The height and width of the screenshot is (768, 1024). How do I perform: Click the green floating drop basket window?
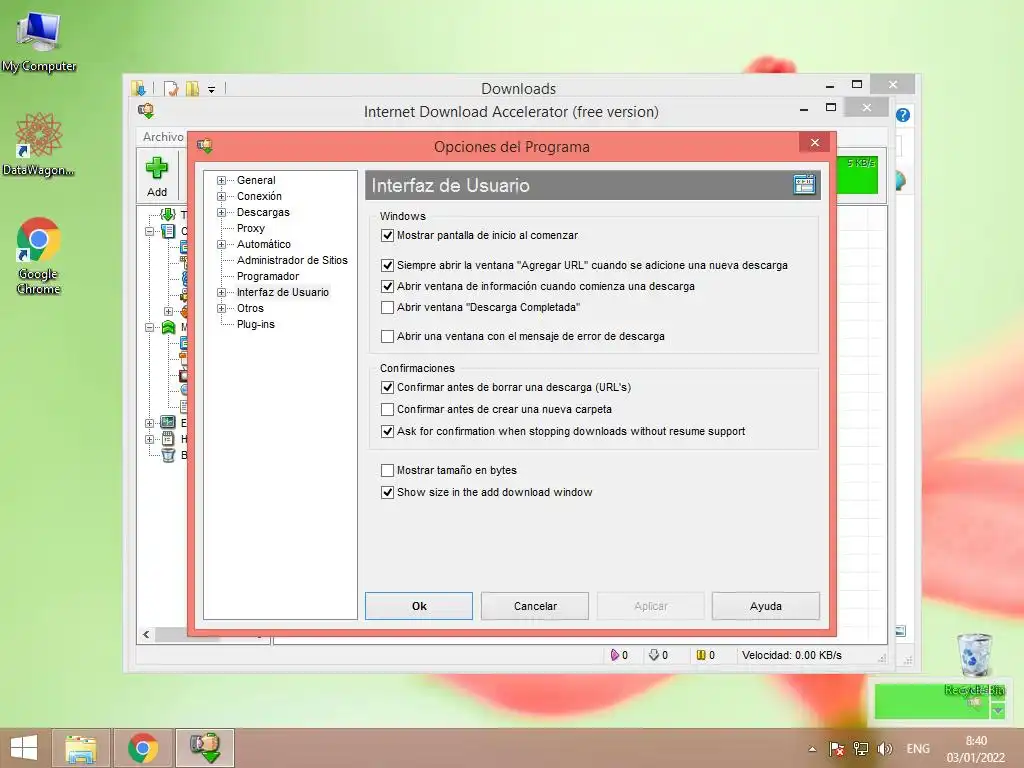pos(933,701)
